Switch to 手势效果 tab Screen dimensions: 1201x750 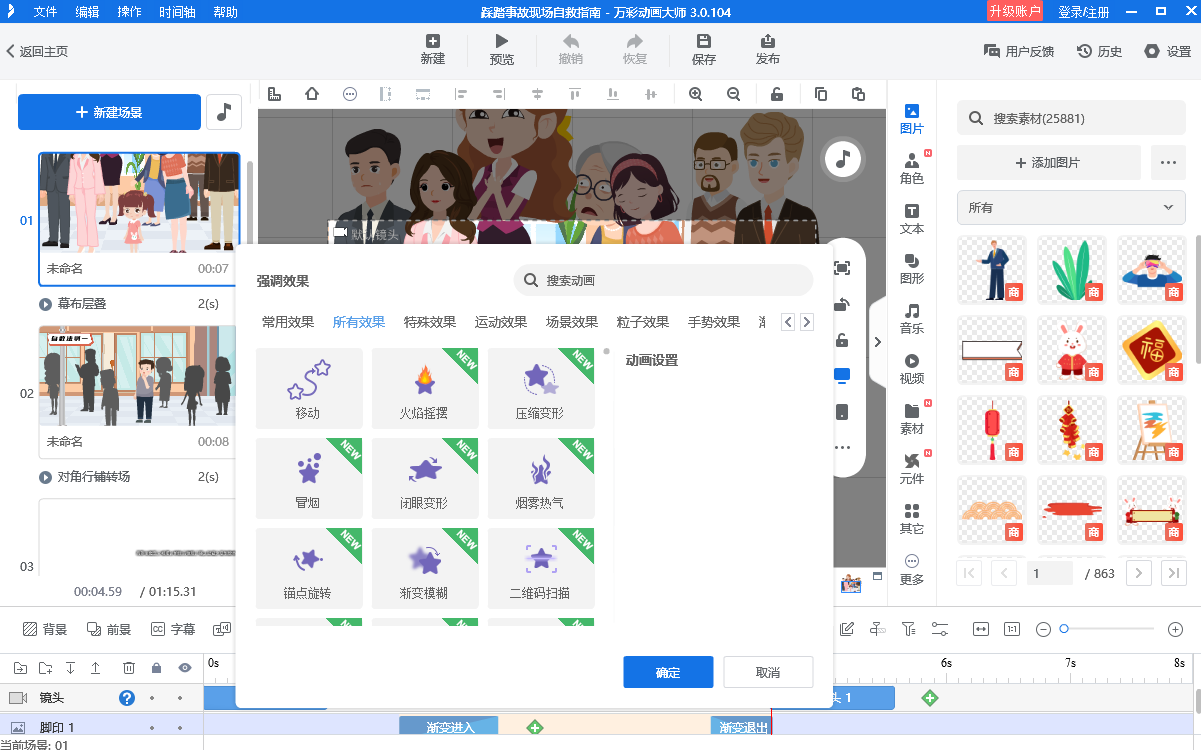714,322
